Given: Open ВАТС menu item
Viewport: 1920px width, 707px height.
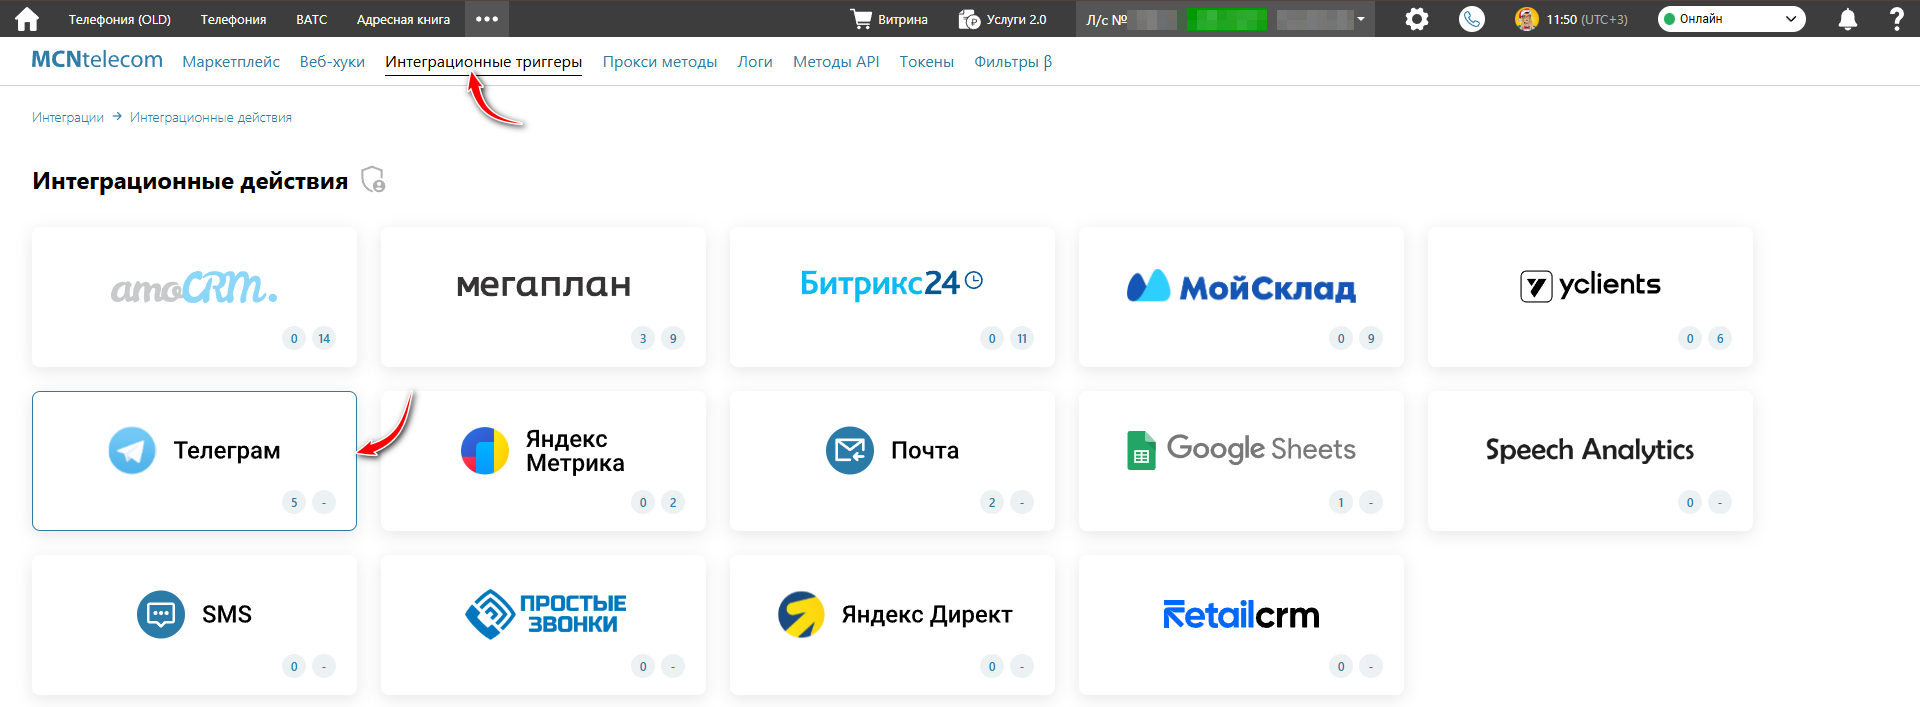Looking at the screenshot, I should 312,19.
